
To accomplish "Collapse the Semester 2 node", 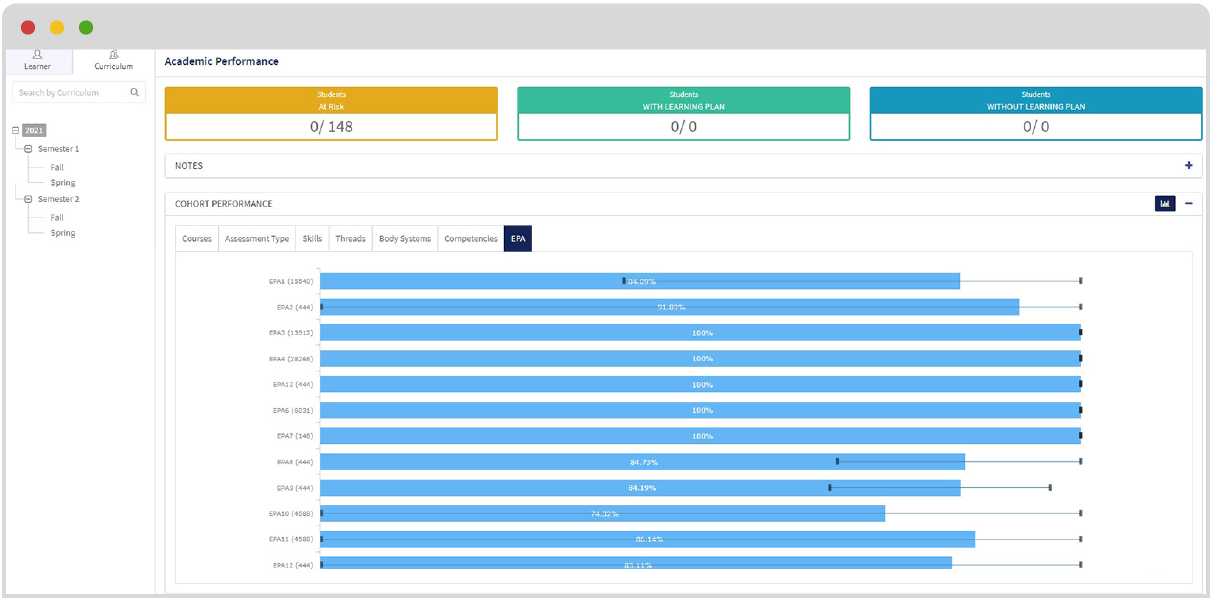I will pyautogui.click(x=28, y=199).
